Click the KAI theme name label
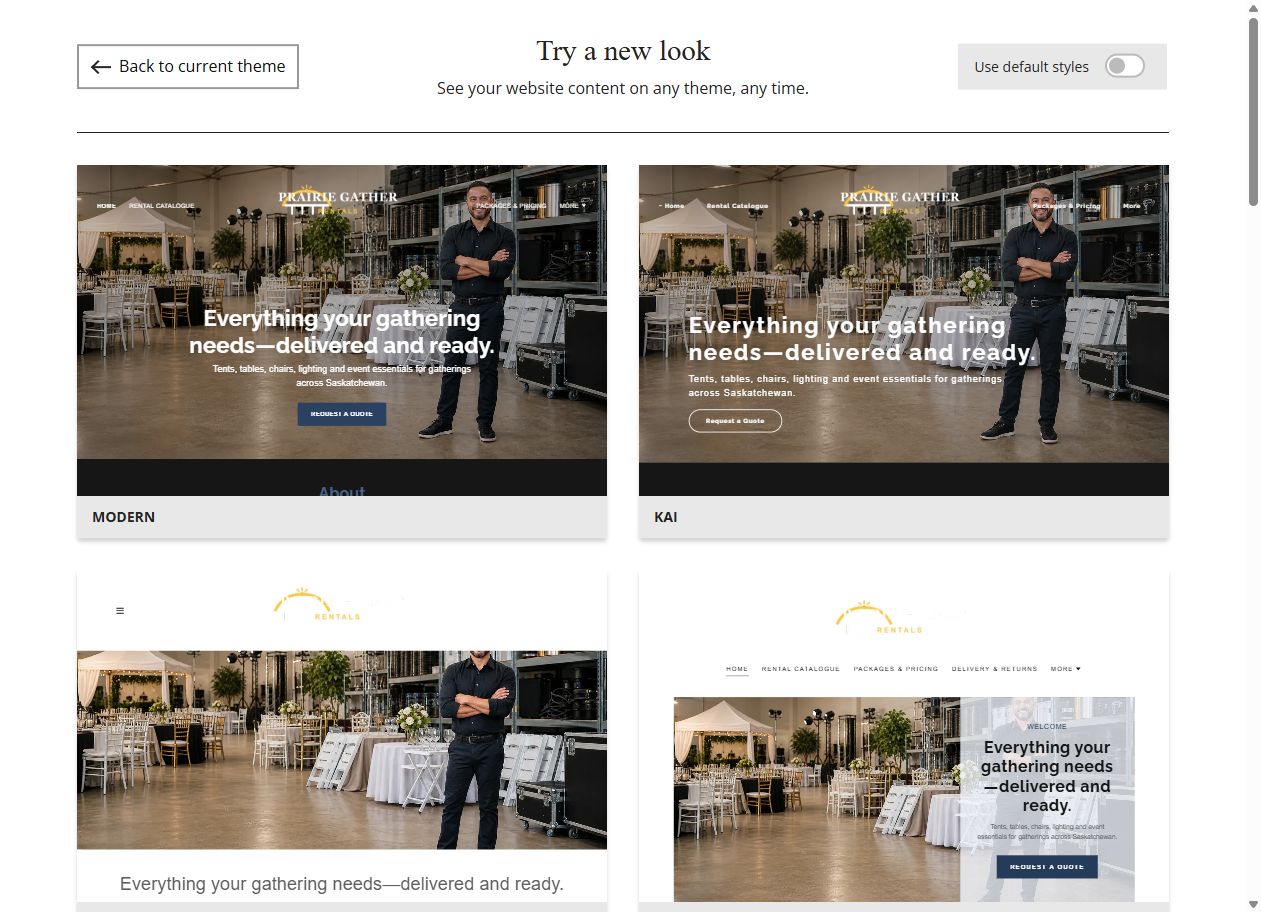 665,517
